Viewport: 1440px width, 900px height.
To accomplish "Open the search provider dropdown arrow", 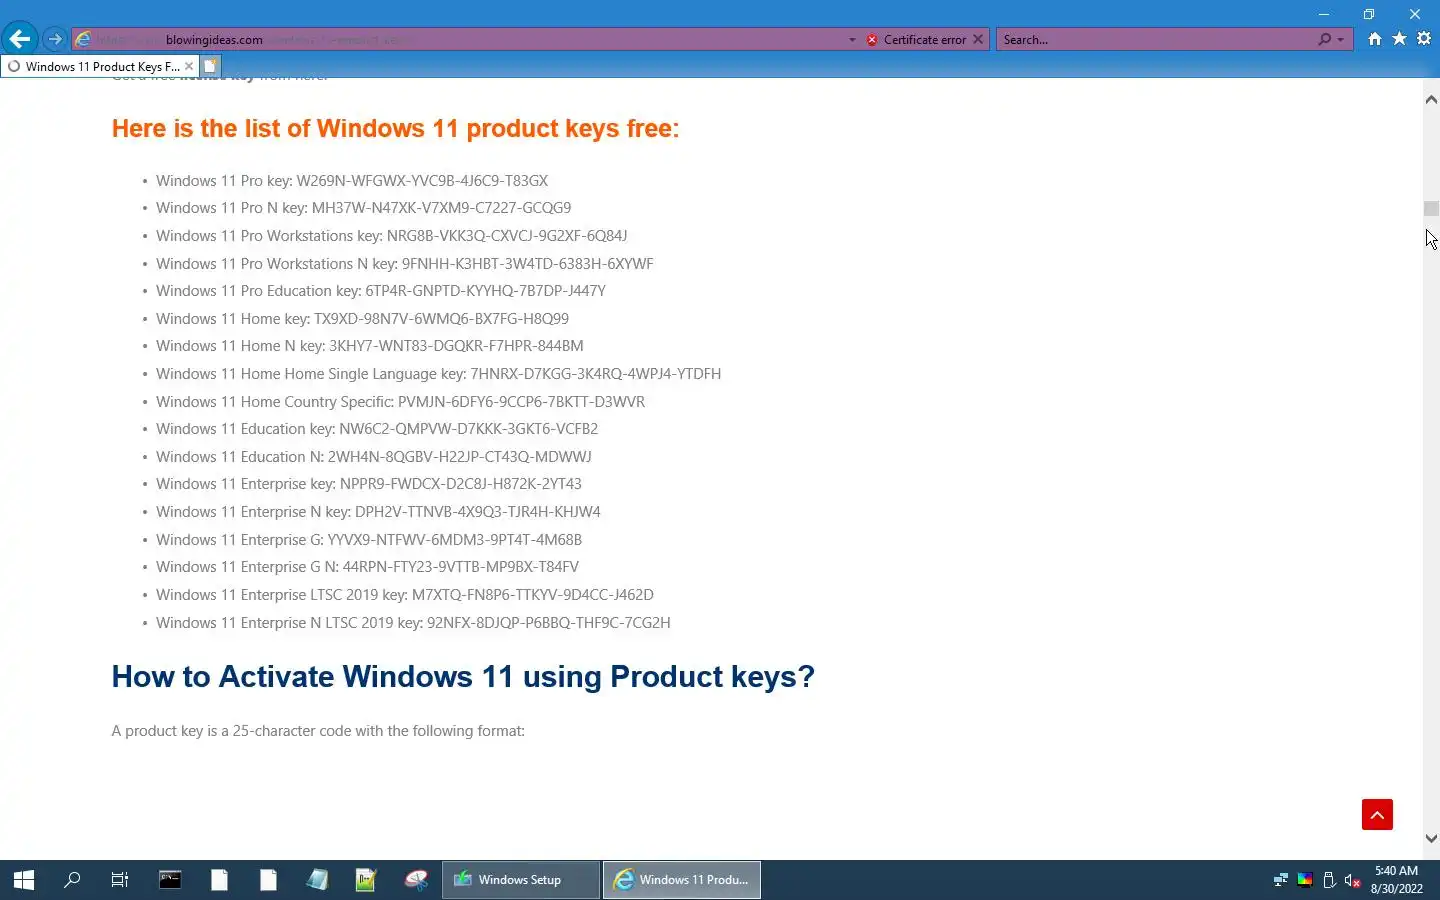I will tap(1341, 40).
